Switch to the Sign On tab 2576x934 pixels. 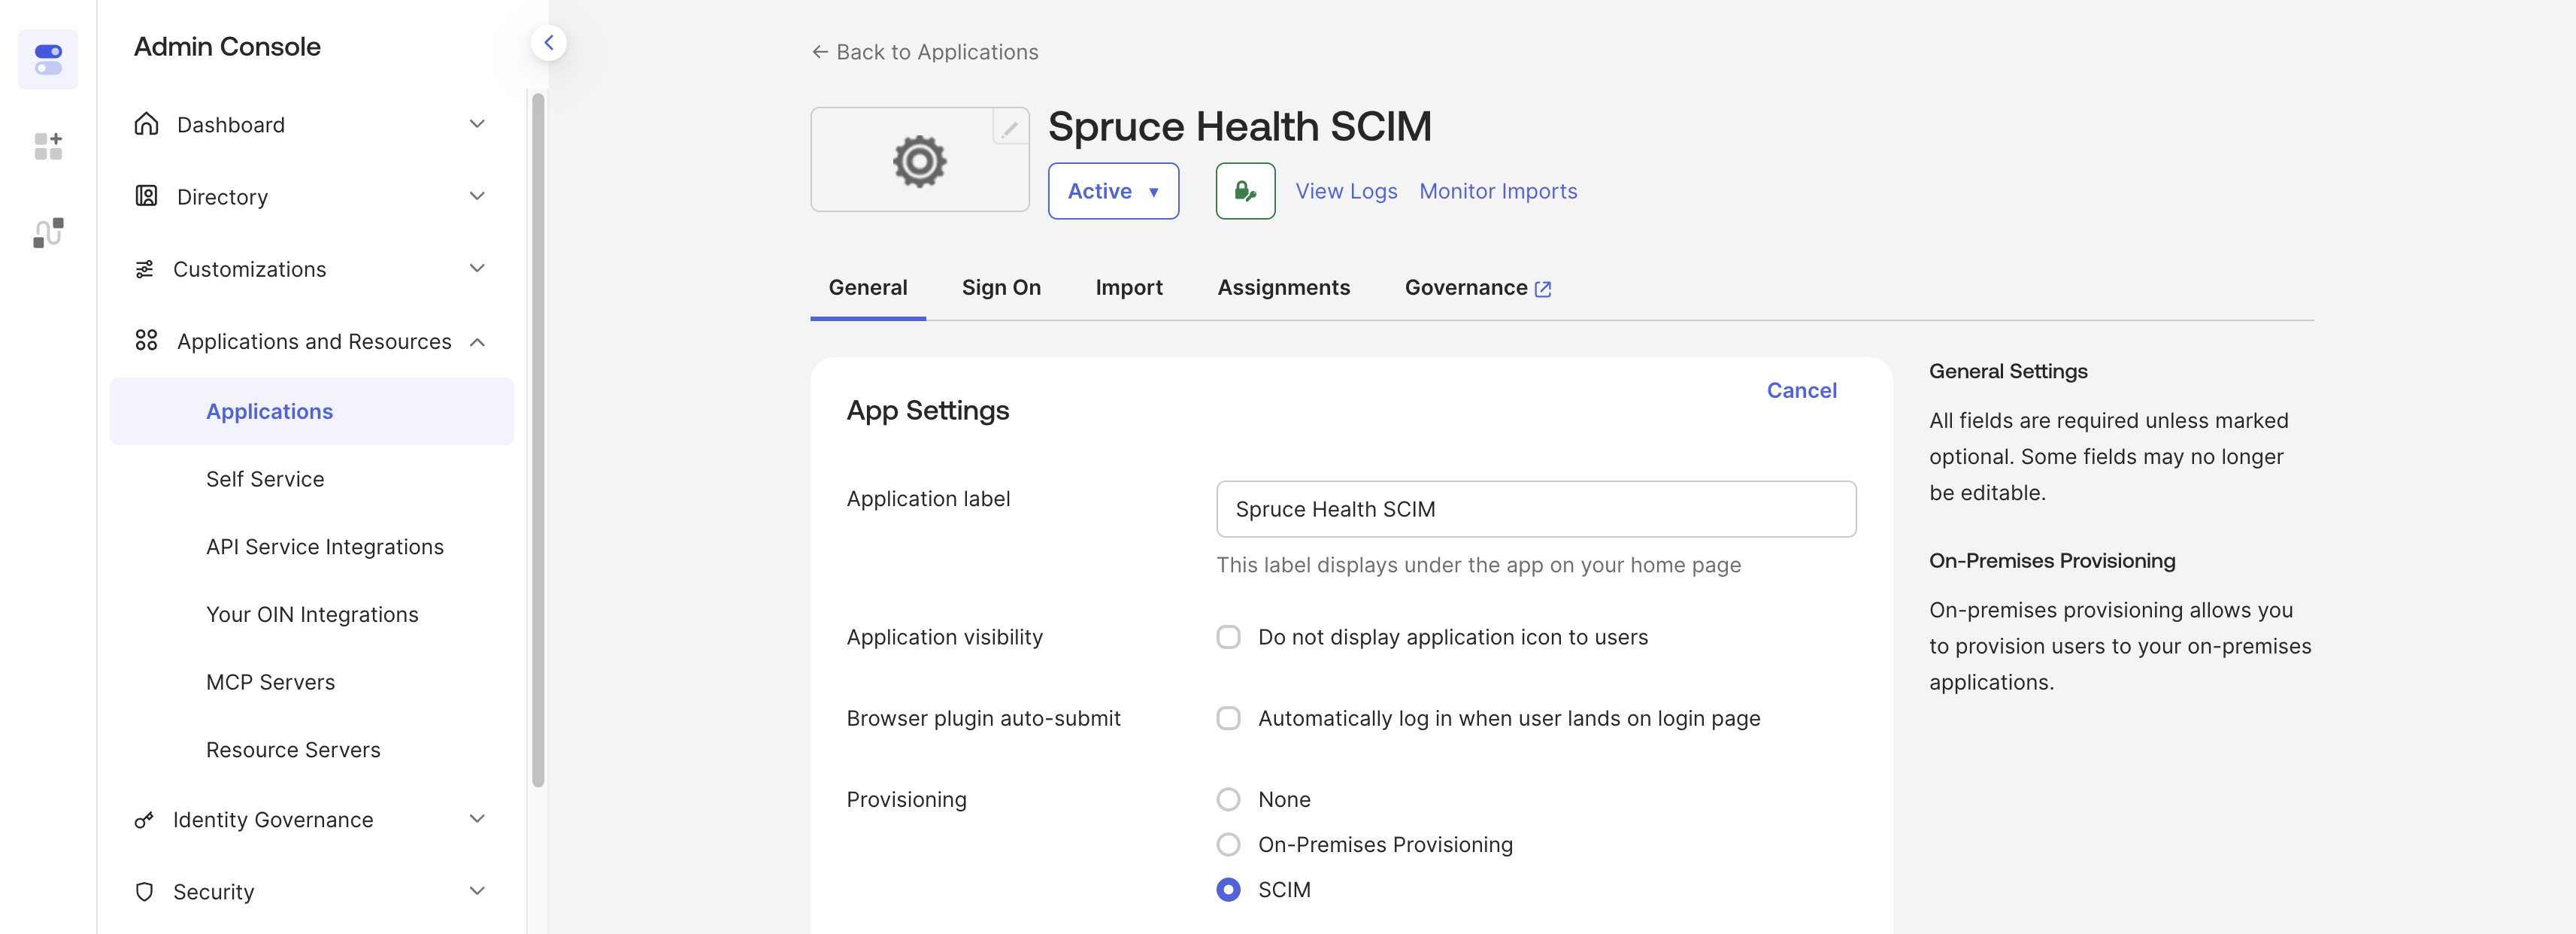click(x=1001, y=288)
